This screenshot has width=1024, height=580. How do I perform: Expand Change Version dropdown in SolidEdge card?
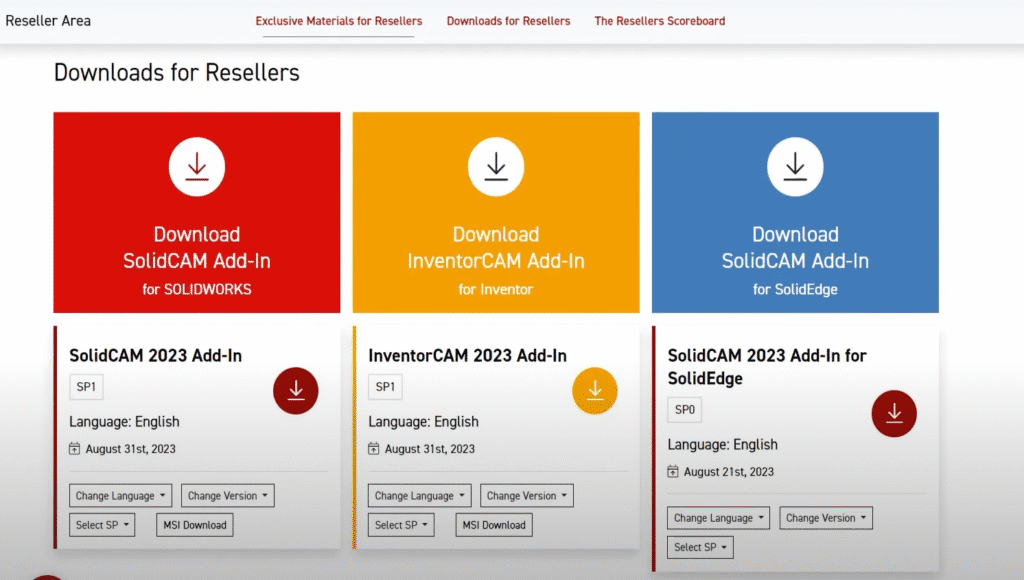[825, 518]
